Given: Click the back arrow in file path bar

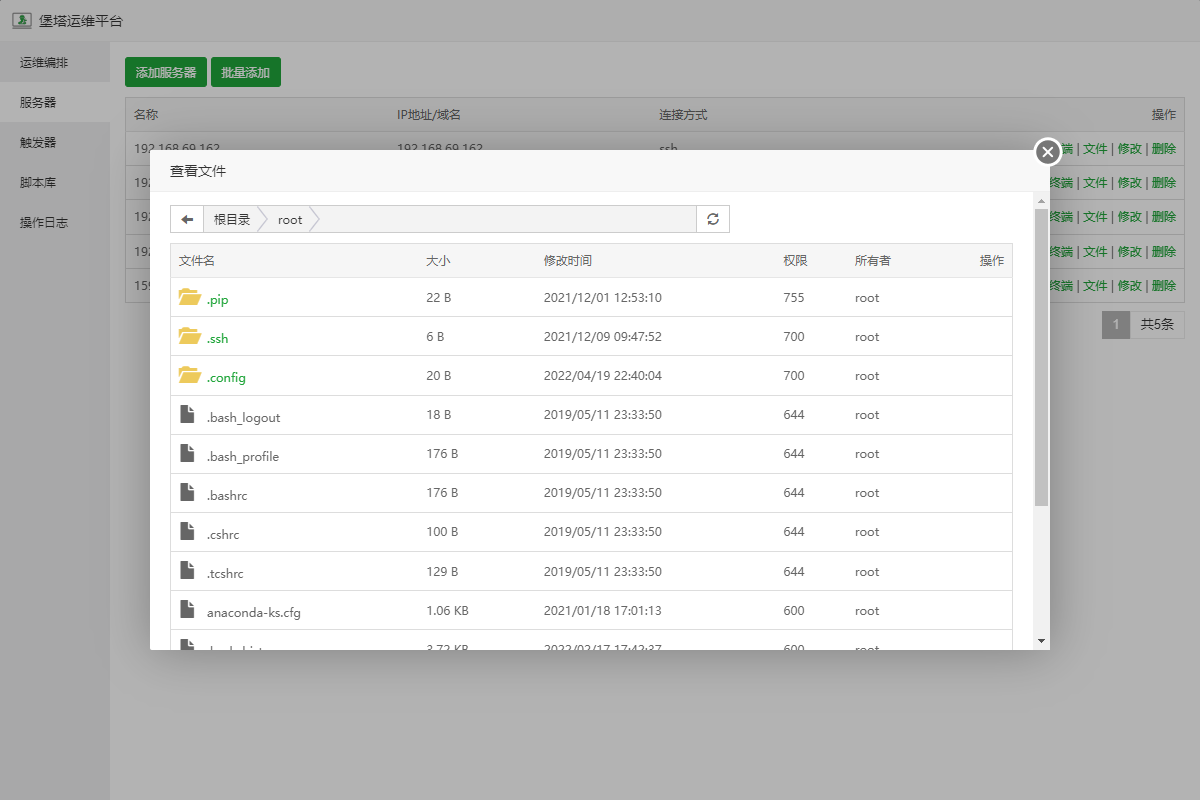Looking at the screenshot, I should click(x=187, y=219).
